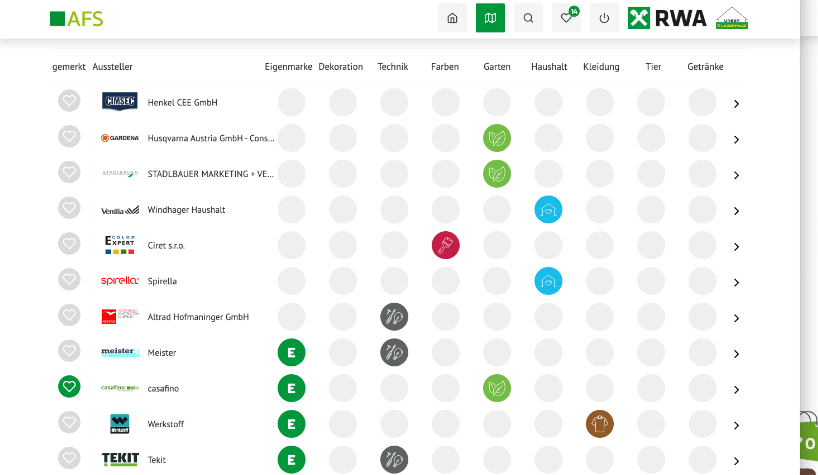Bookmark Spirella with heart
This screenshot has height=475, width=818.
69,279
